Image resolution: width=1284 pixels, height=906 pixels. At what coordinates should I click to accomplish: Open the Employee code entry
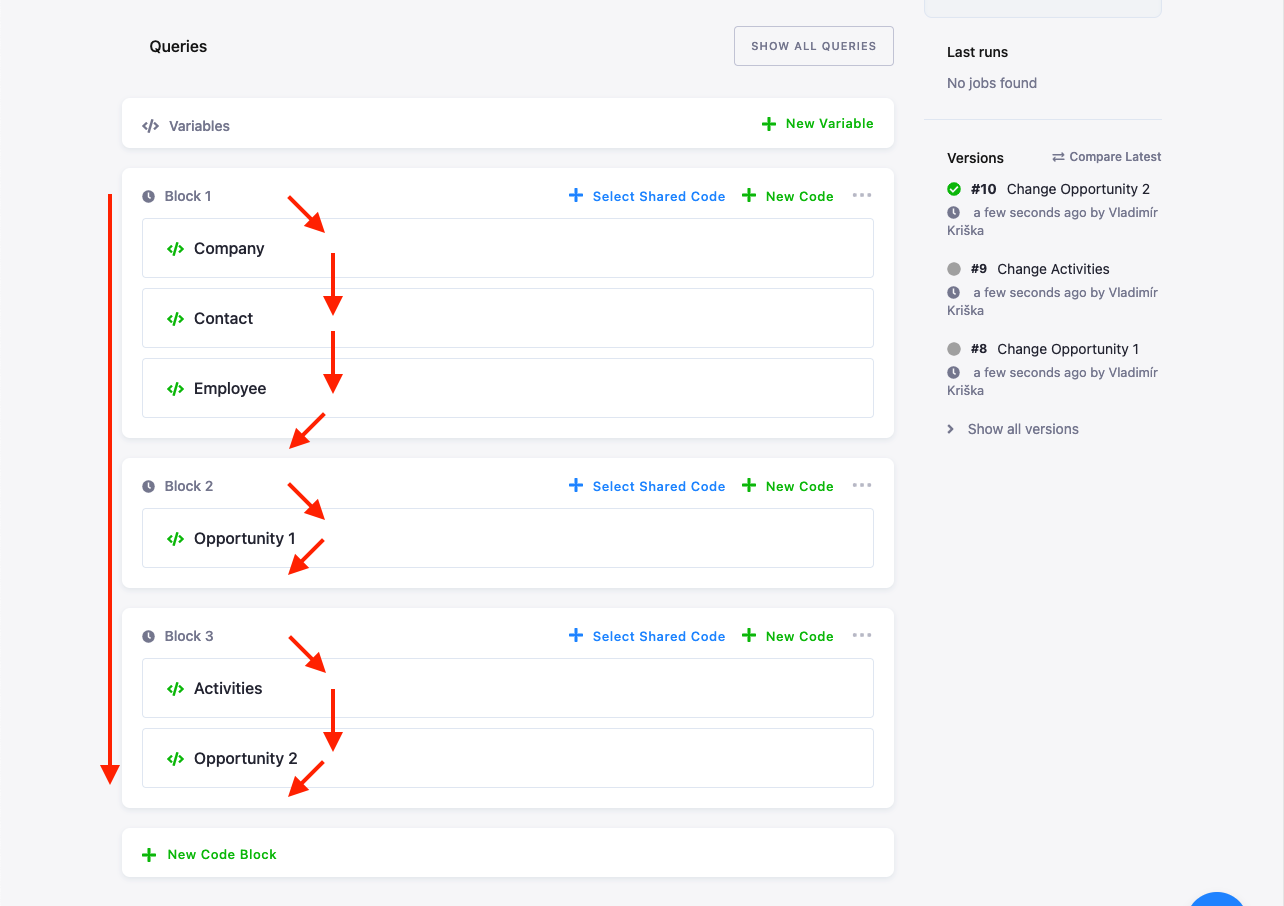click(x=508, y=388)
